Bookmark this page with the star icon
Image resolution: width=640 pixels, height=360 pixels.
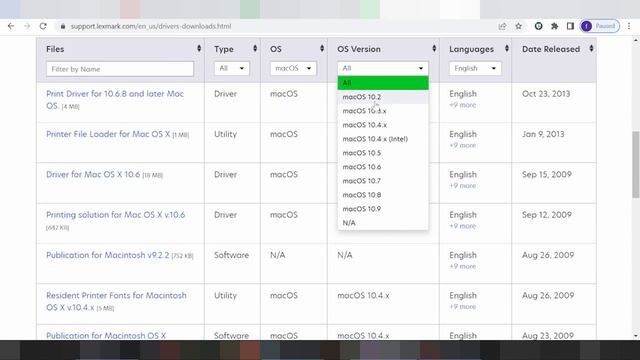point(518,26)
